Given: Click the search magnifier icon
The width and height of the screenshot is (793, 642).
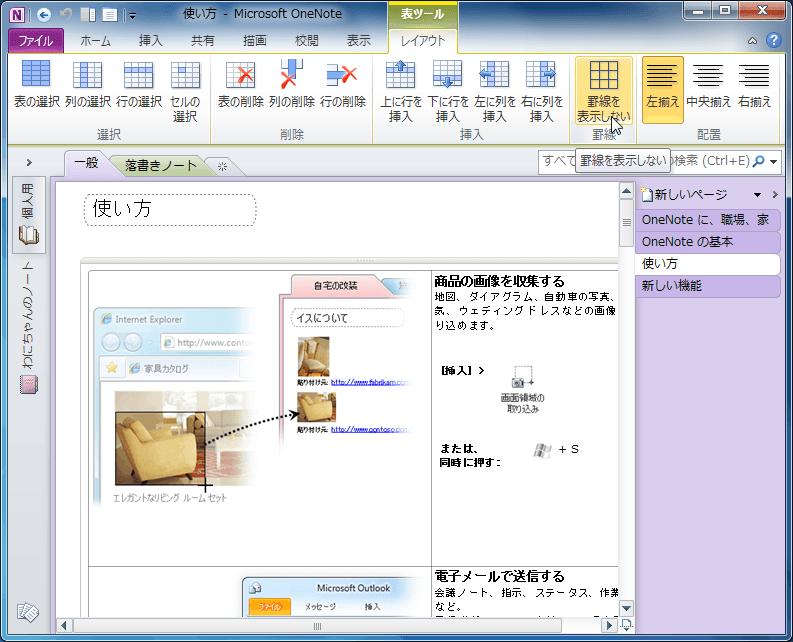Looking at the screenshot, I should (x=759, y=161).
